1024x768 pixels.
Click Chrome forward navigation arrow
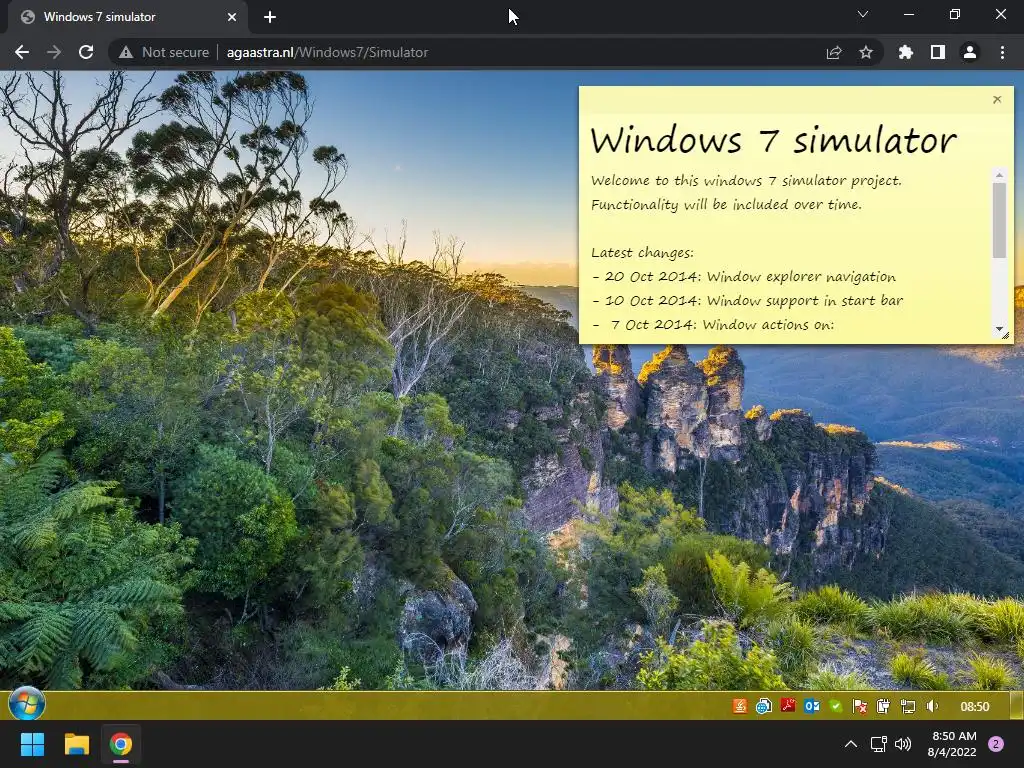tap(54, 52)
